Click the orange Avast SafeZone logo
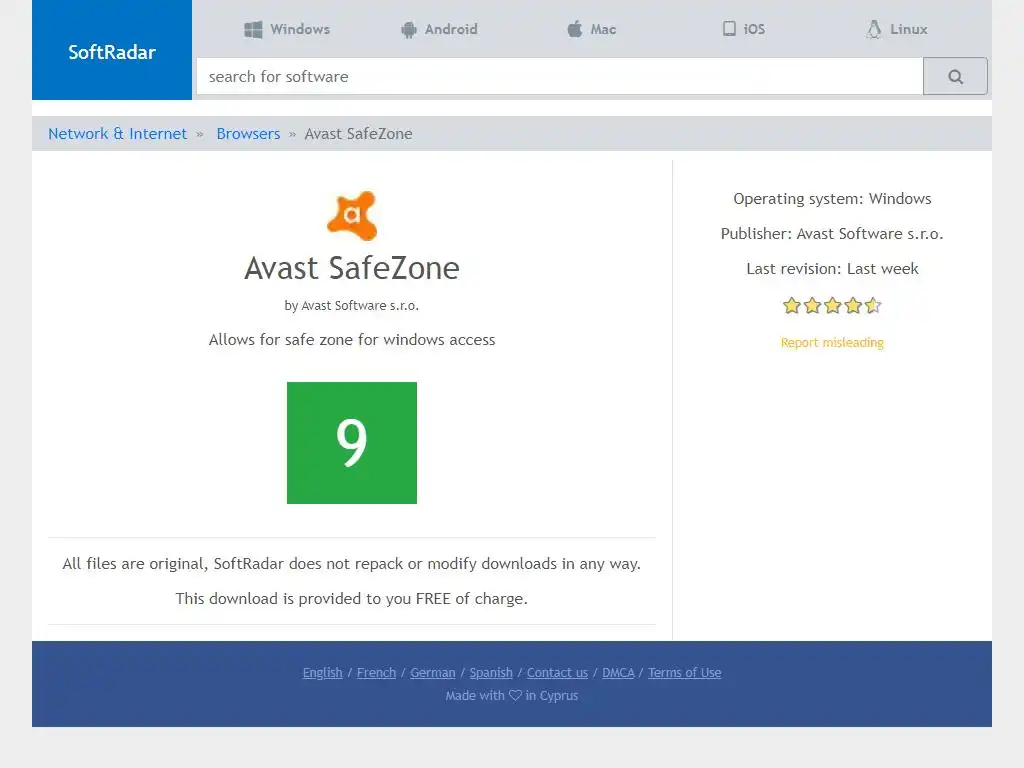This screenshot has width=1024, height=768. (352, 216)
